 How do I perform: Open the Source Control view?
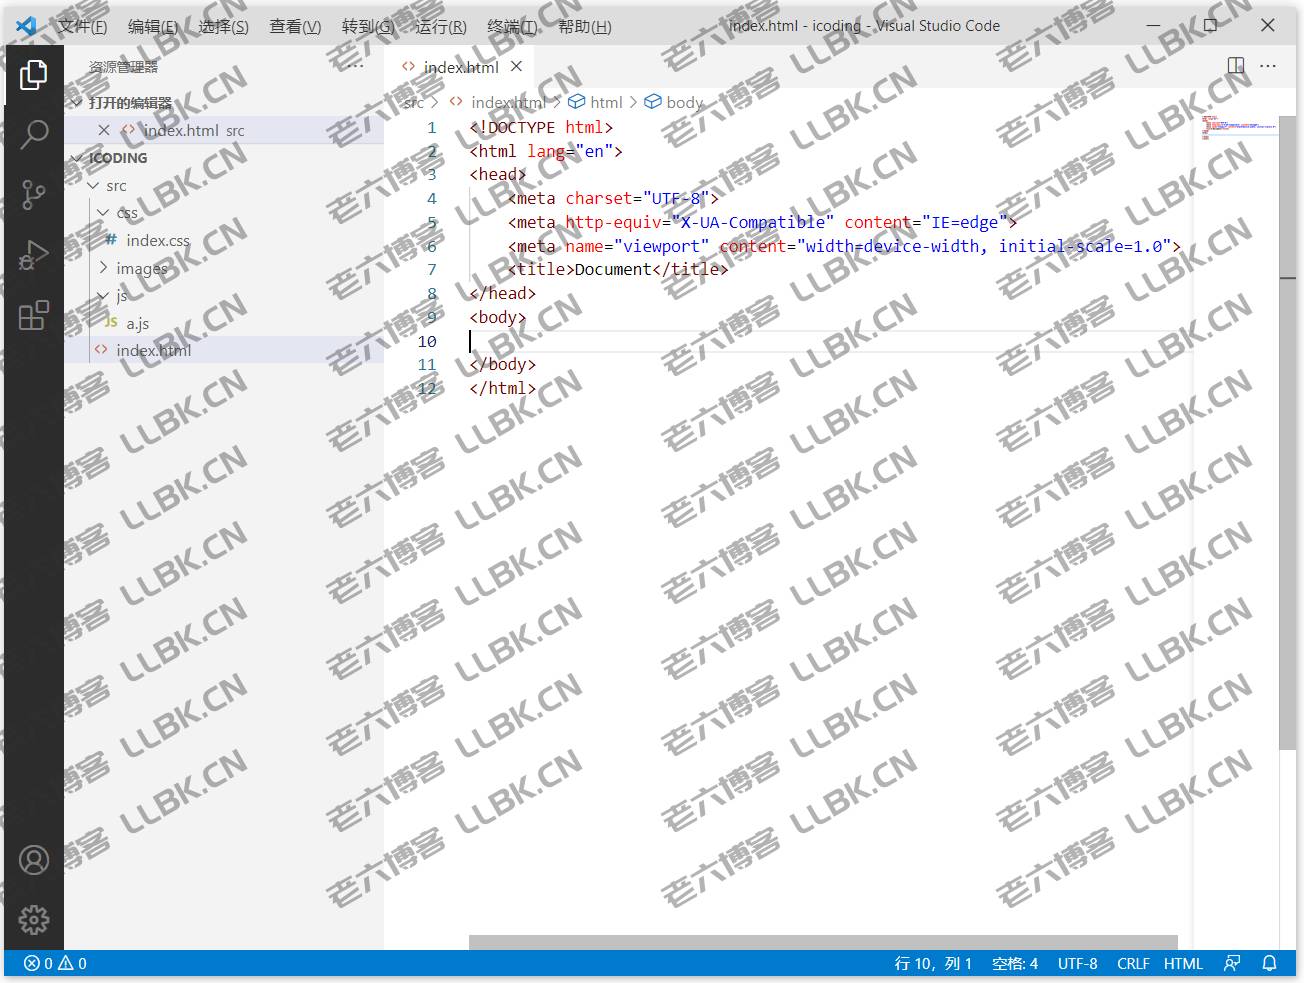[x=34, y=194]
